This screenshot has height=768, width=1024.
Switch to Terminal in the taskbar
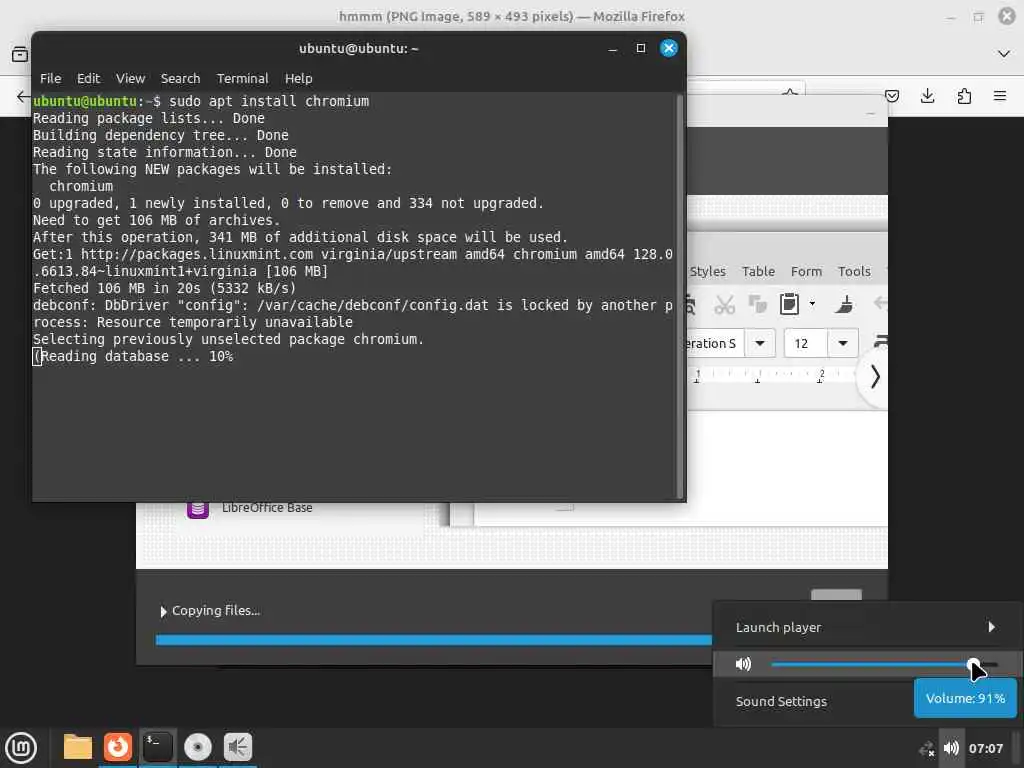pyautogui.click(x=158, y=747)
